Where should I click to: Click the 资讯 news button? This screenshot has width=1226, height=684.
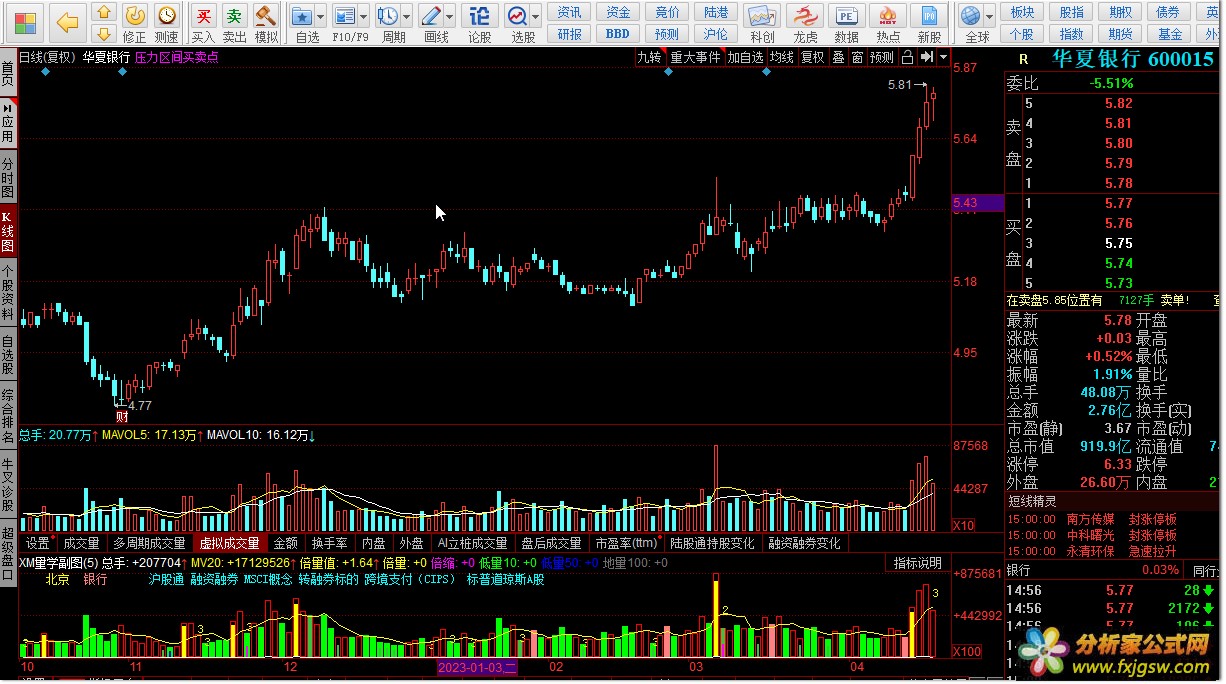570,12
